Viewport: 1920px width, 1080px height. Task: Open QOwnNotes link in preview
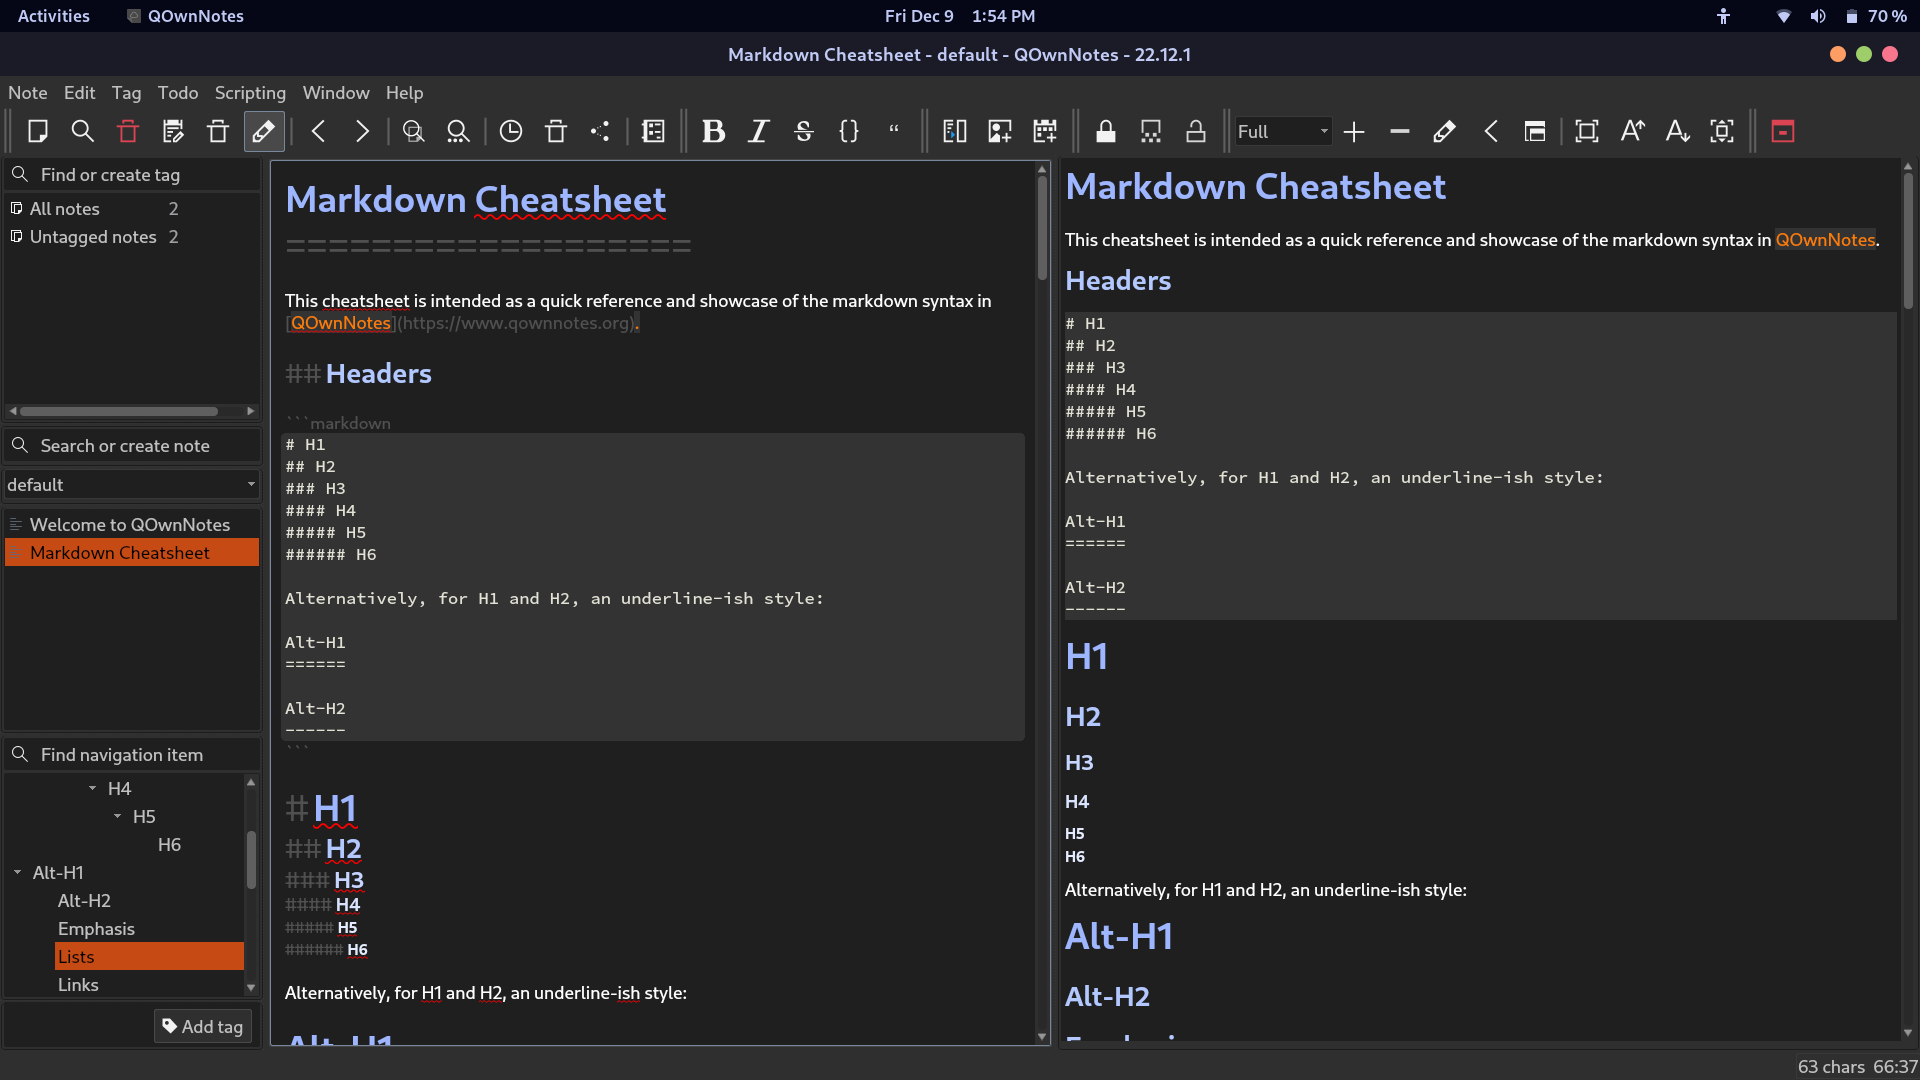click(x=1825, y=240)
